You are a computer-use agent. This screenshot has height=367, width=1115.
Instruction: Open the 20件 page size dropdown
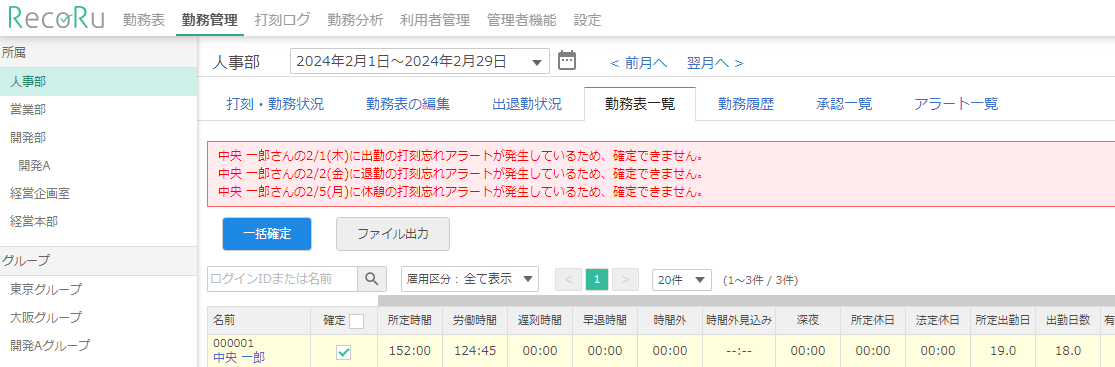(681, 280)
